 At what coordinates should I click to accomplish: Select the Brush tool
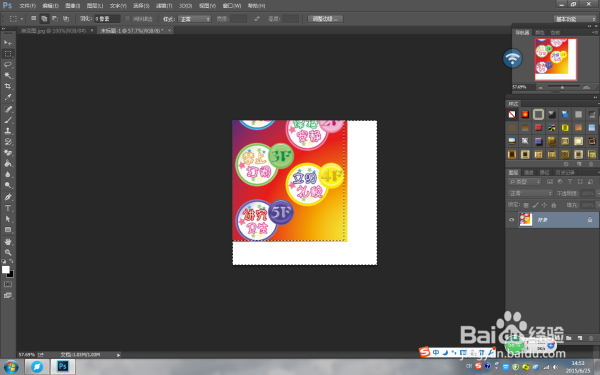point(8,120)
